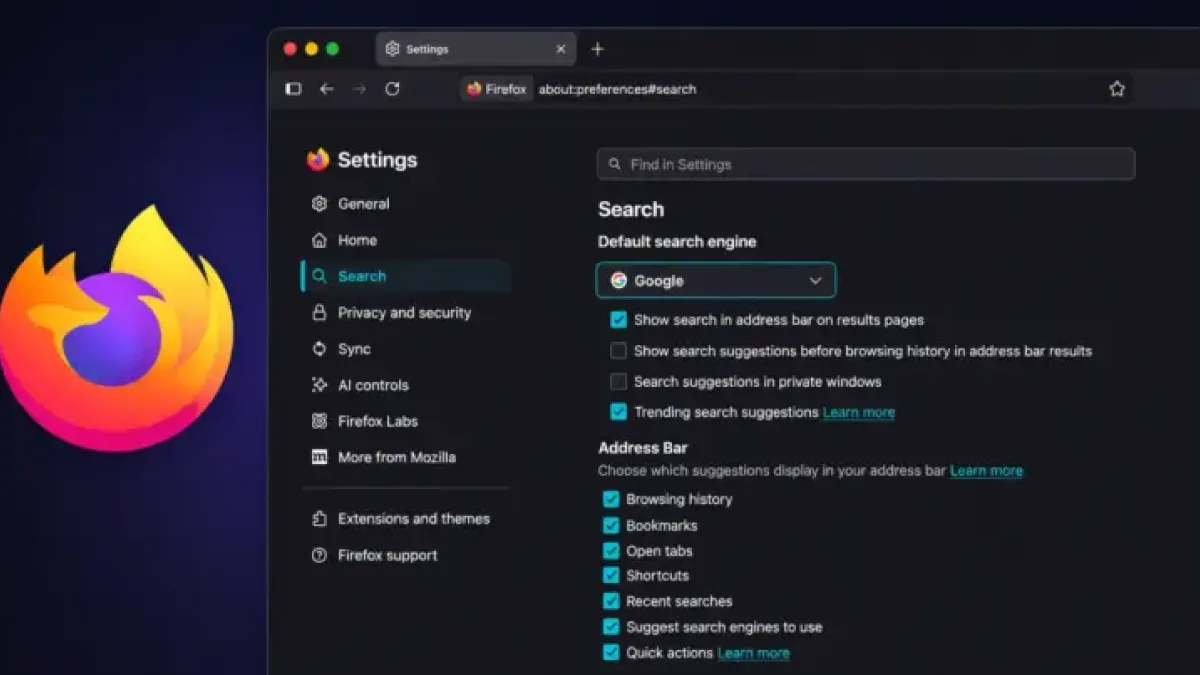Viewport: 1200px width, 675px height.
Task: Click the Extensions and themes puzzle icon
Action: [319, 519]
